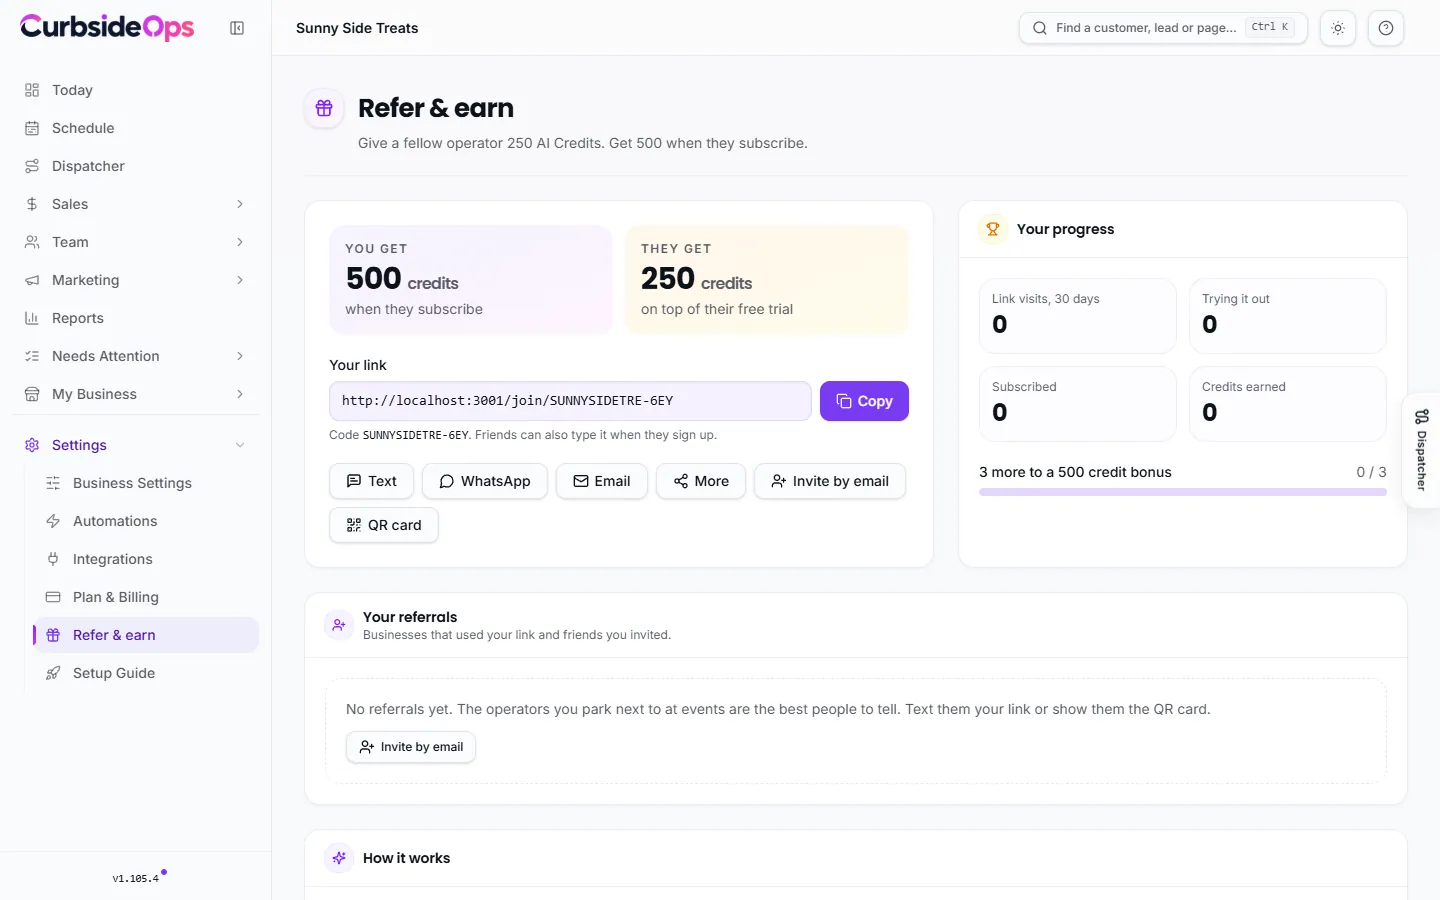
Task: Open the Today page in the sidebar
Action: point(136,90)
